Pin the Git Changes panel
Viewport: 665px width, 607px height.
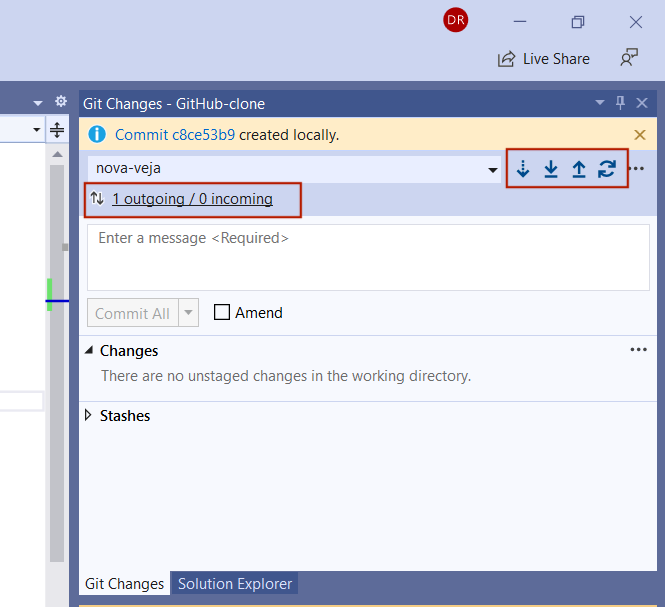[620, 103]
